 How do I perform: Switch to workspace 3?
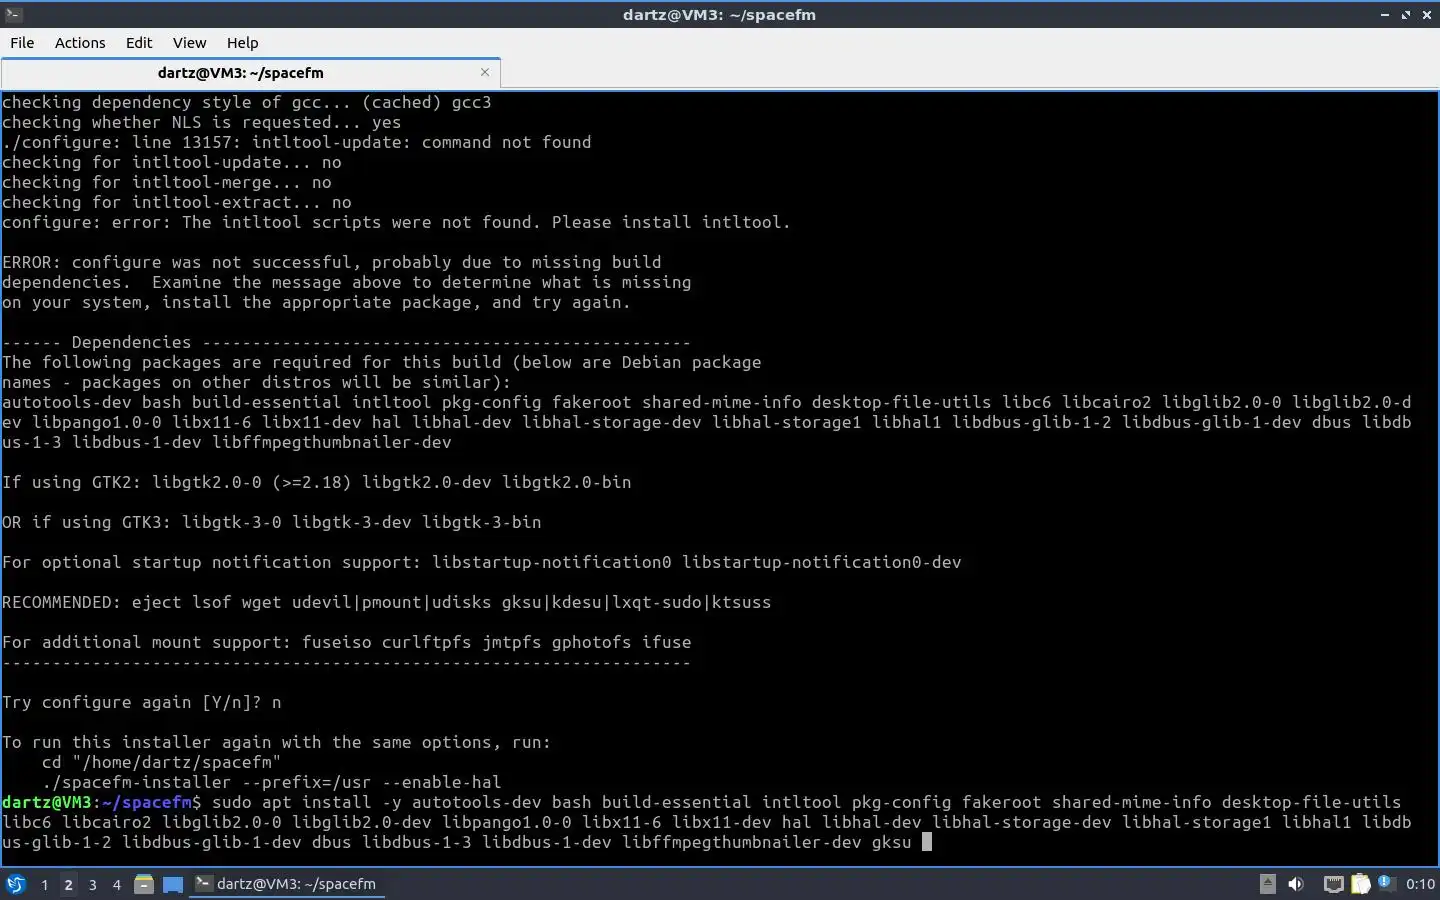pyautogui.click(x=93, y=884)
